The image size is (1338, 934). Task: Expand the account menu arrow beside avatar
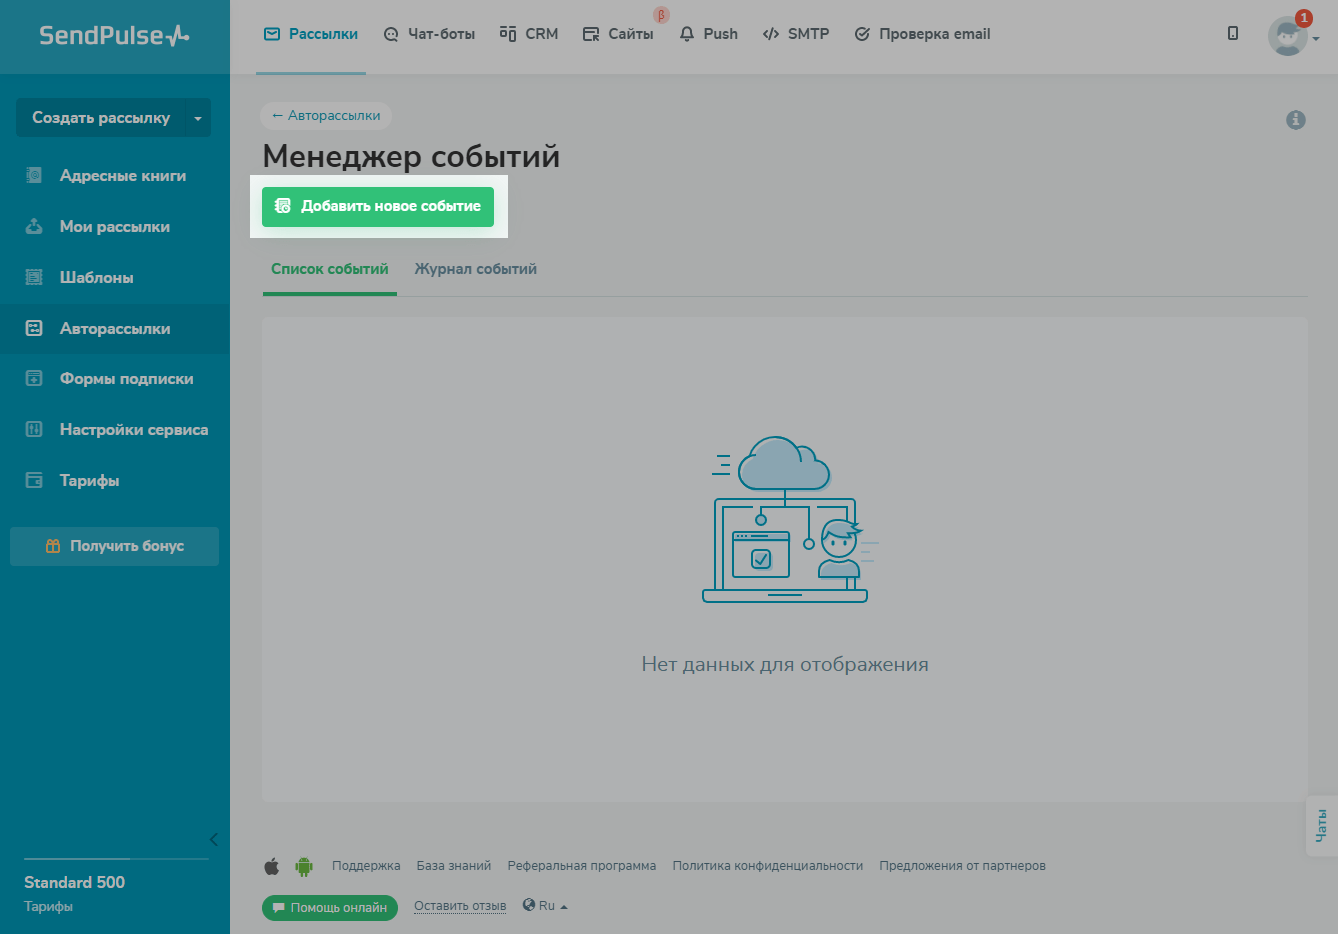(1316, 39)
